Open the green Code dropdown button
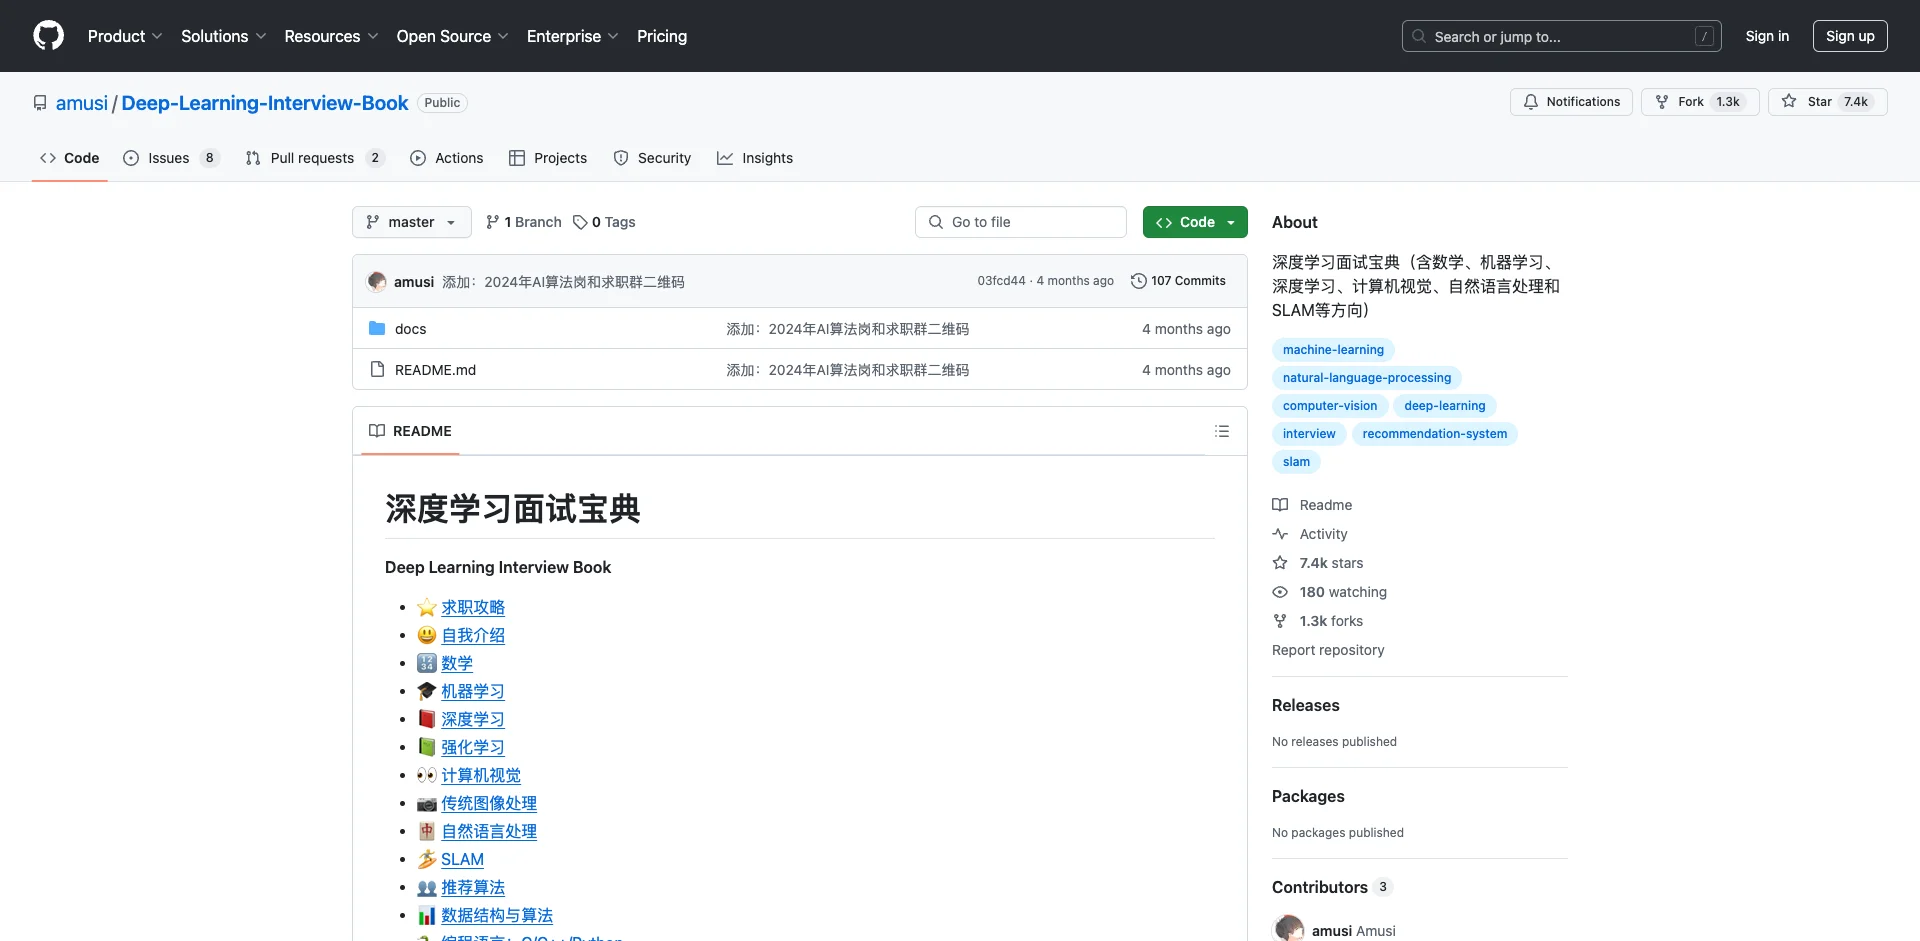 [1195, 222]
